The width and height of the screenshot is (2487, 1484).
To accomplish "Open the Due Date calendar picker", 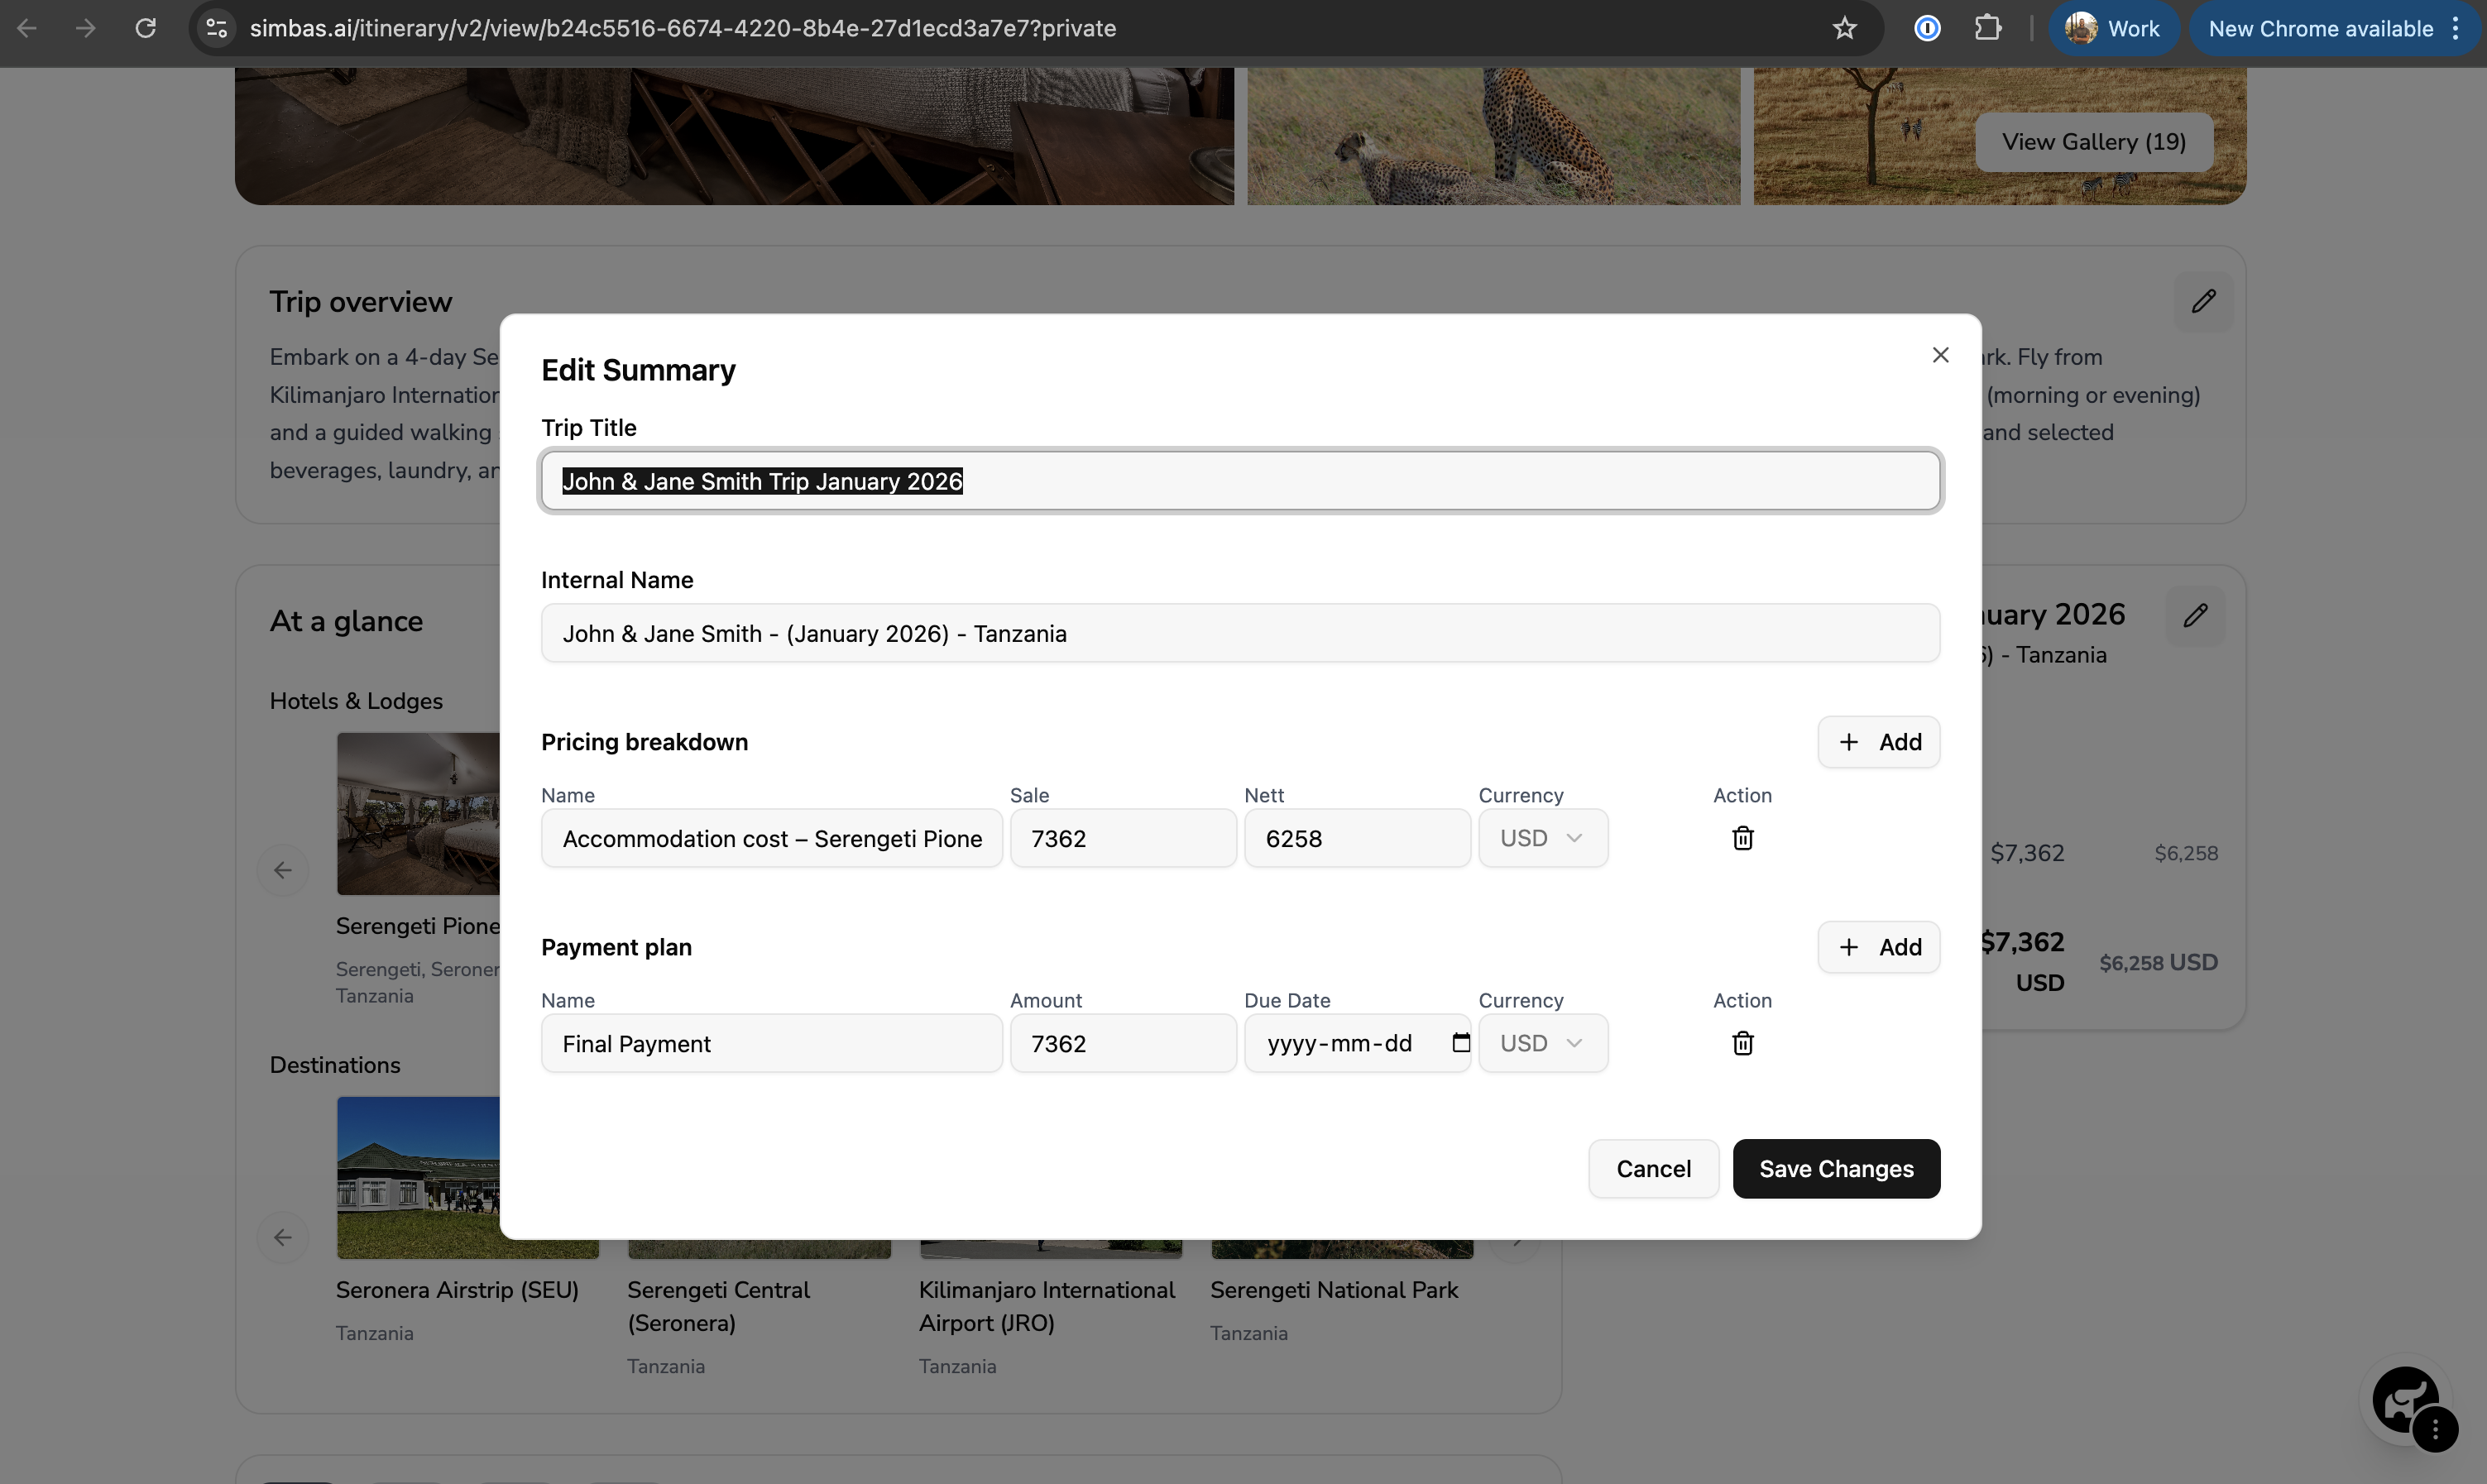I will click(x=1460, y=1043).
